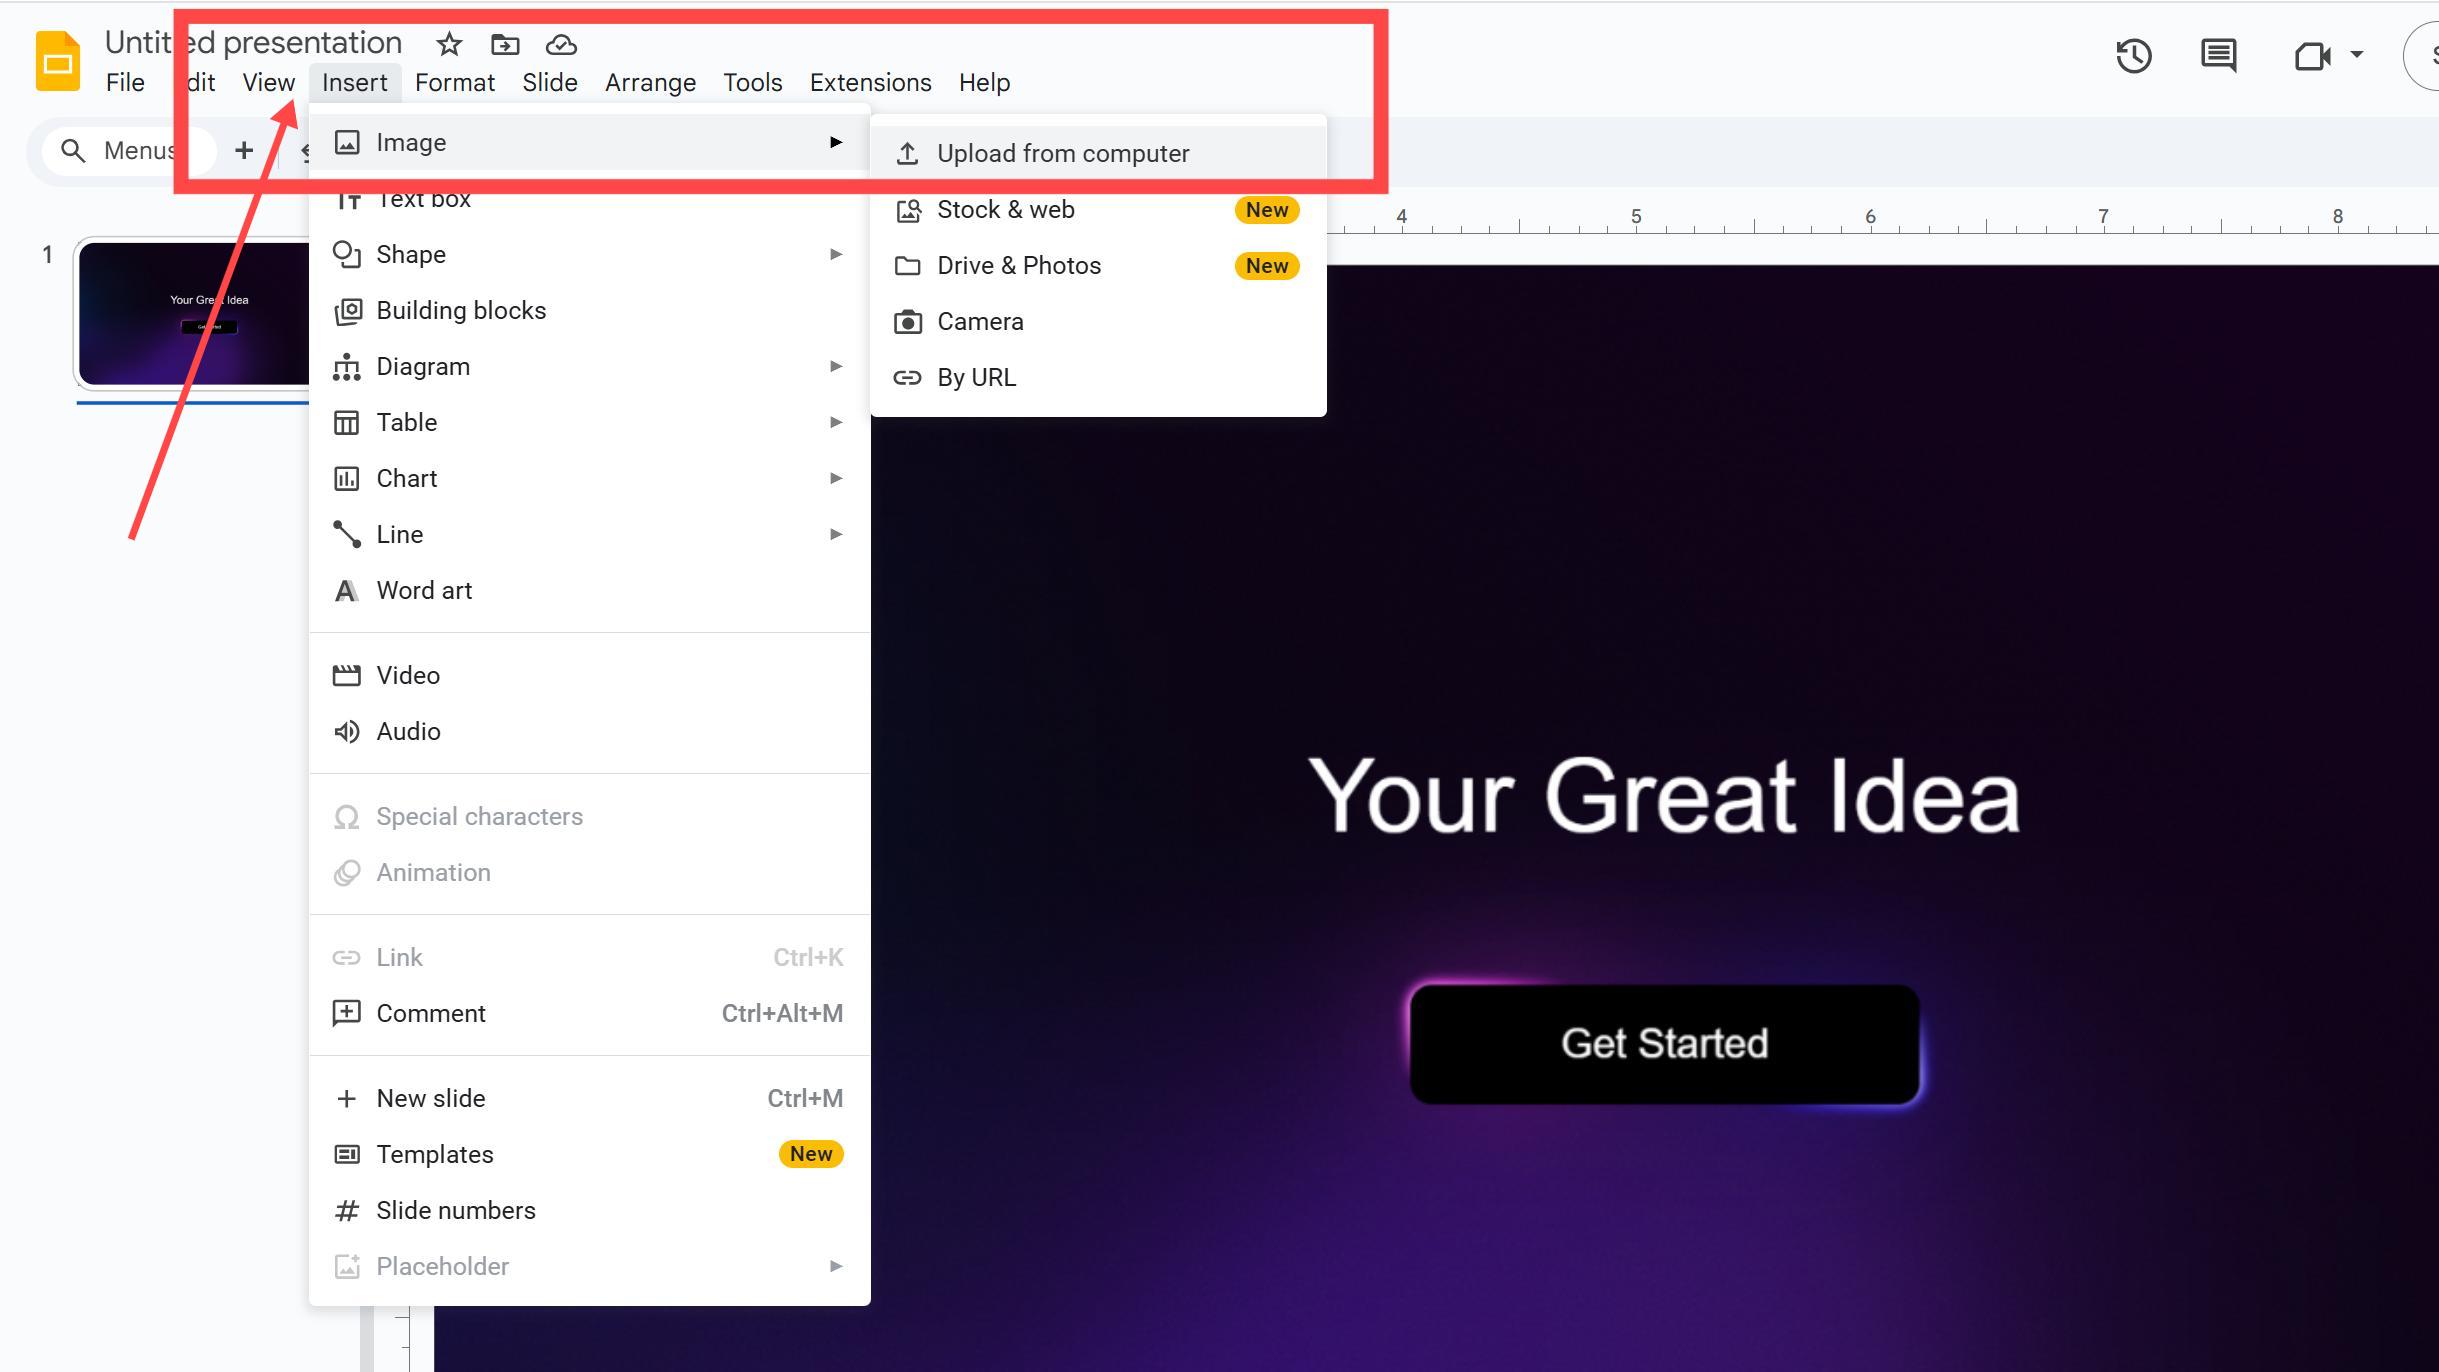
Task: Select Building blocks label
Action: [461, 310]
